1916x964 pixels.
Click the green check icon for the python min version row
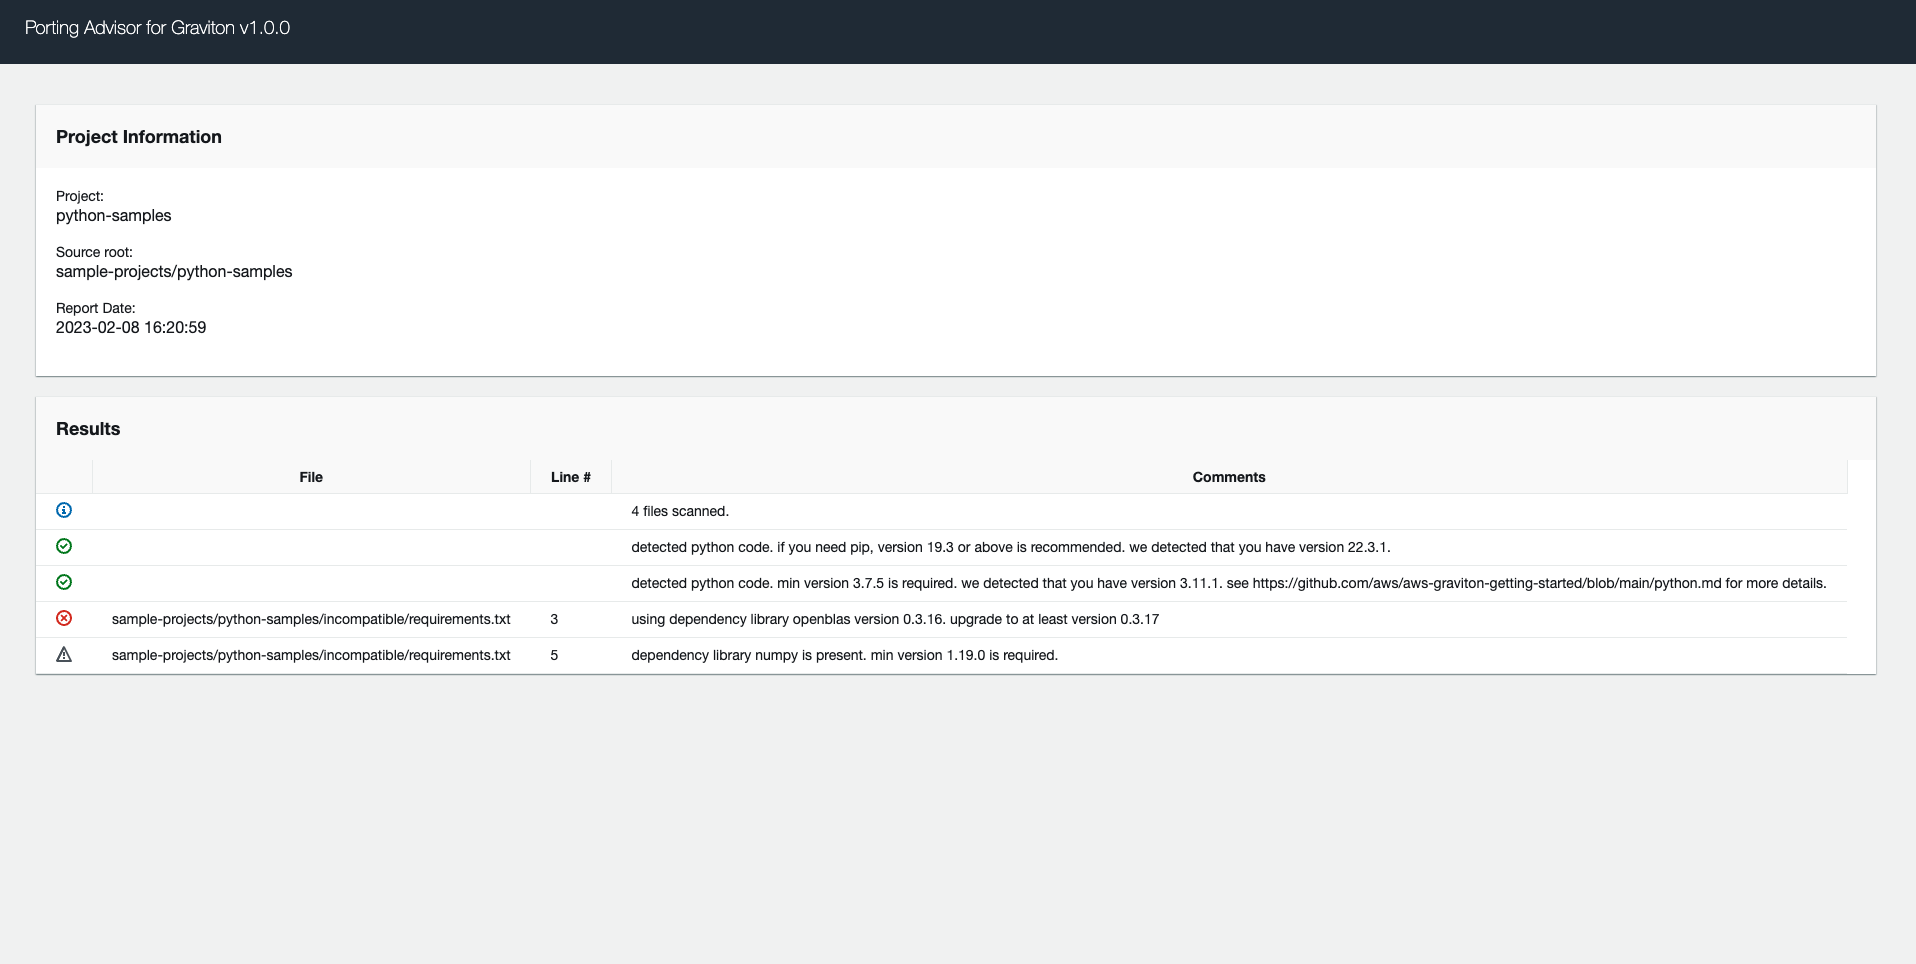[64, 582]
